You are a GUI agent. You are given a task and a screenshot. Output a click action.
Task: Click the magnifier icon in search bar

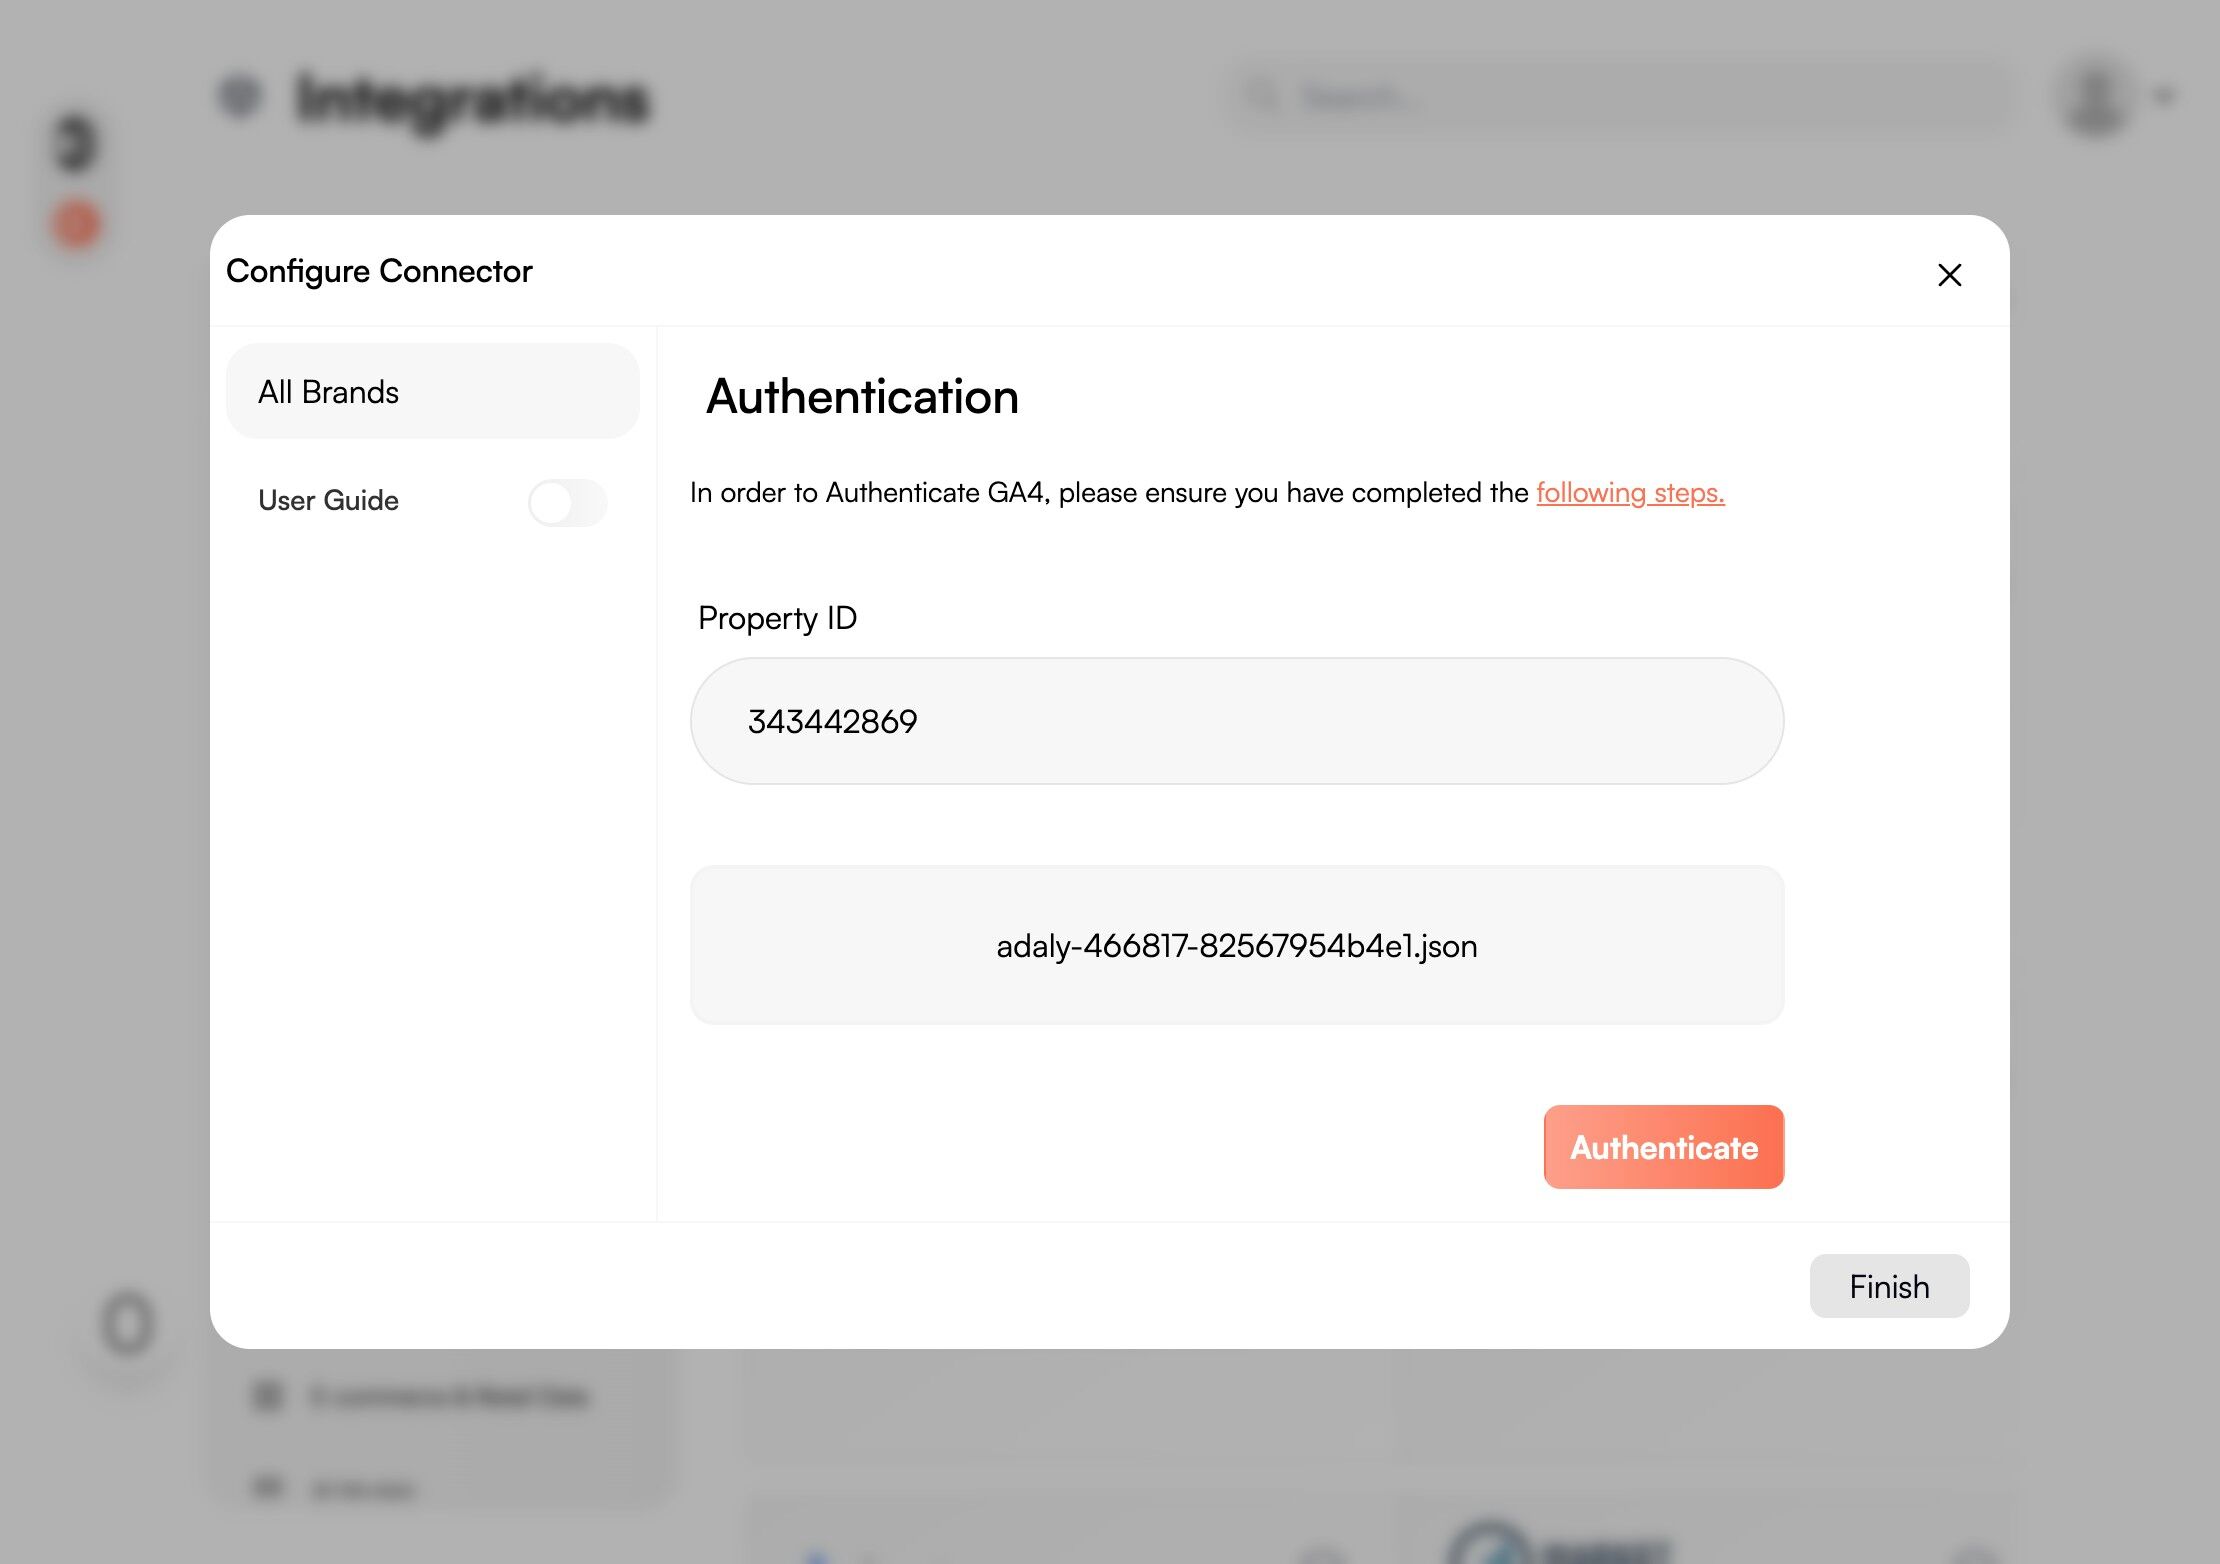pyautogui.click(x=1264, y=97)
